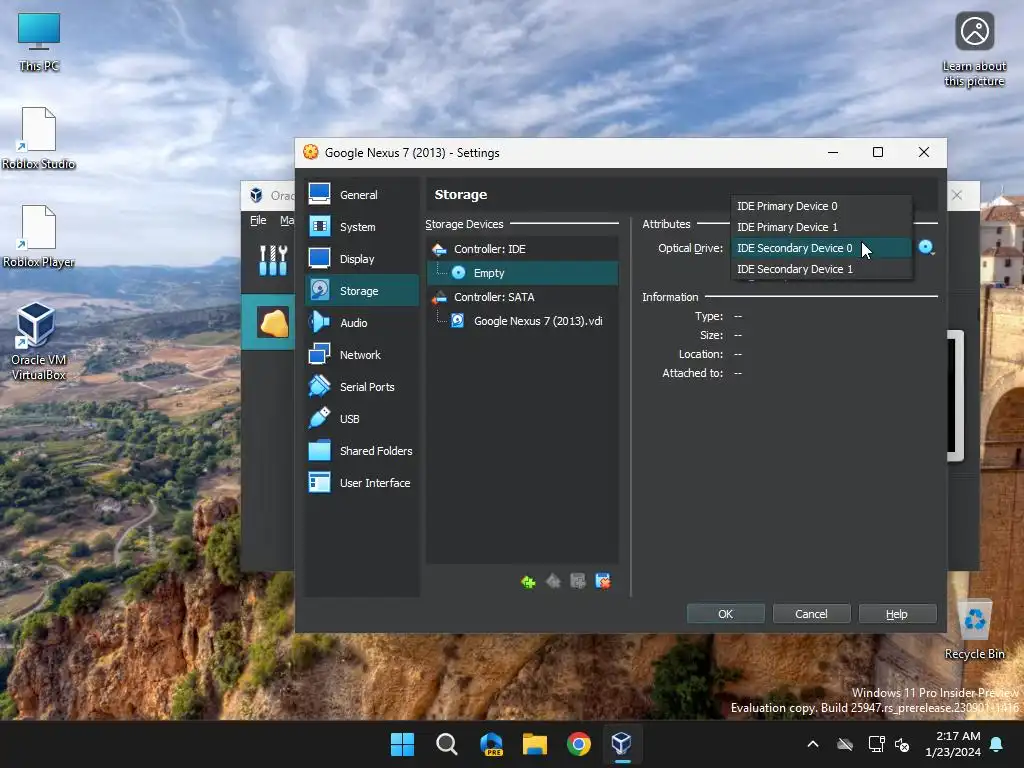This screenshot has height=768, width=1024.
Task: Click the network tray icon
Action: (876, 744)
